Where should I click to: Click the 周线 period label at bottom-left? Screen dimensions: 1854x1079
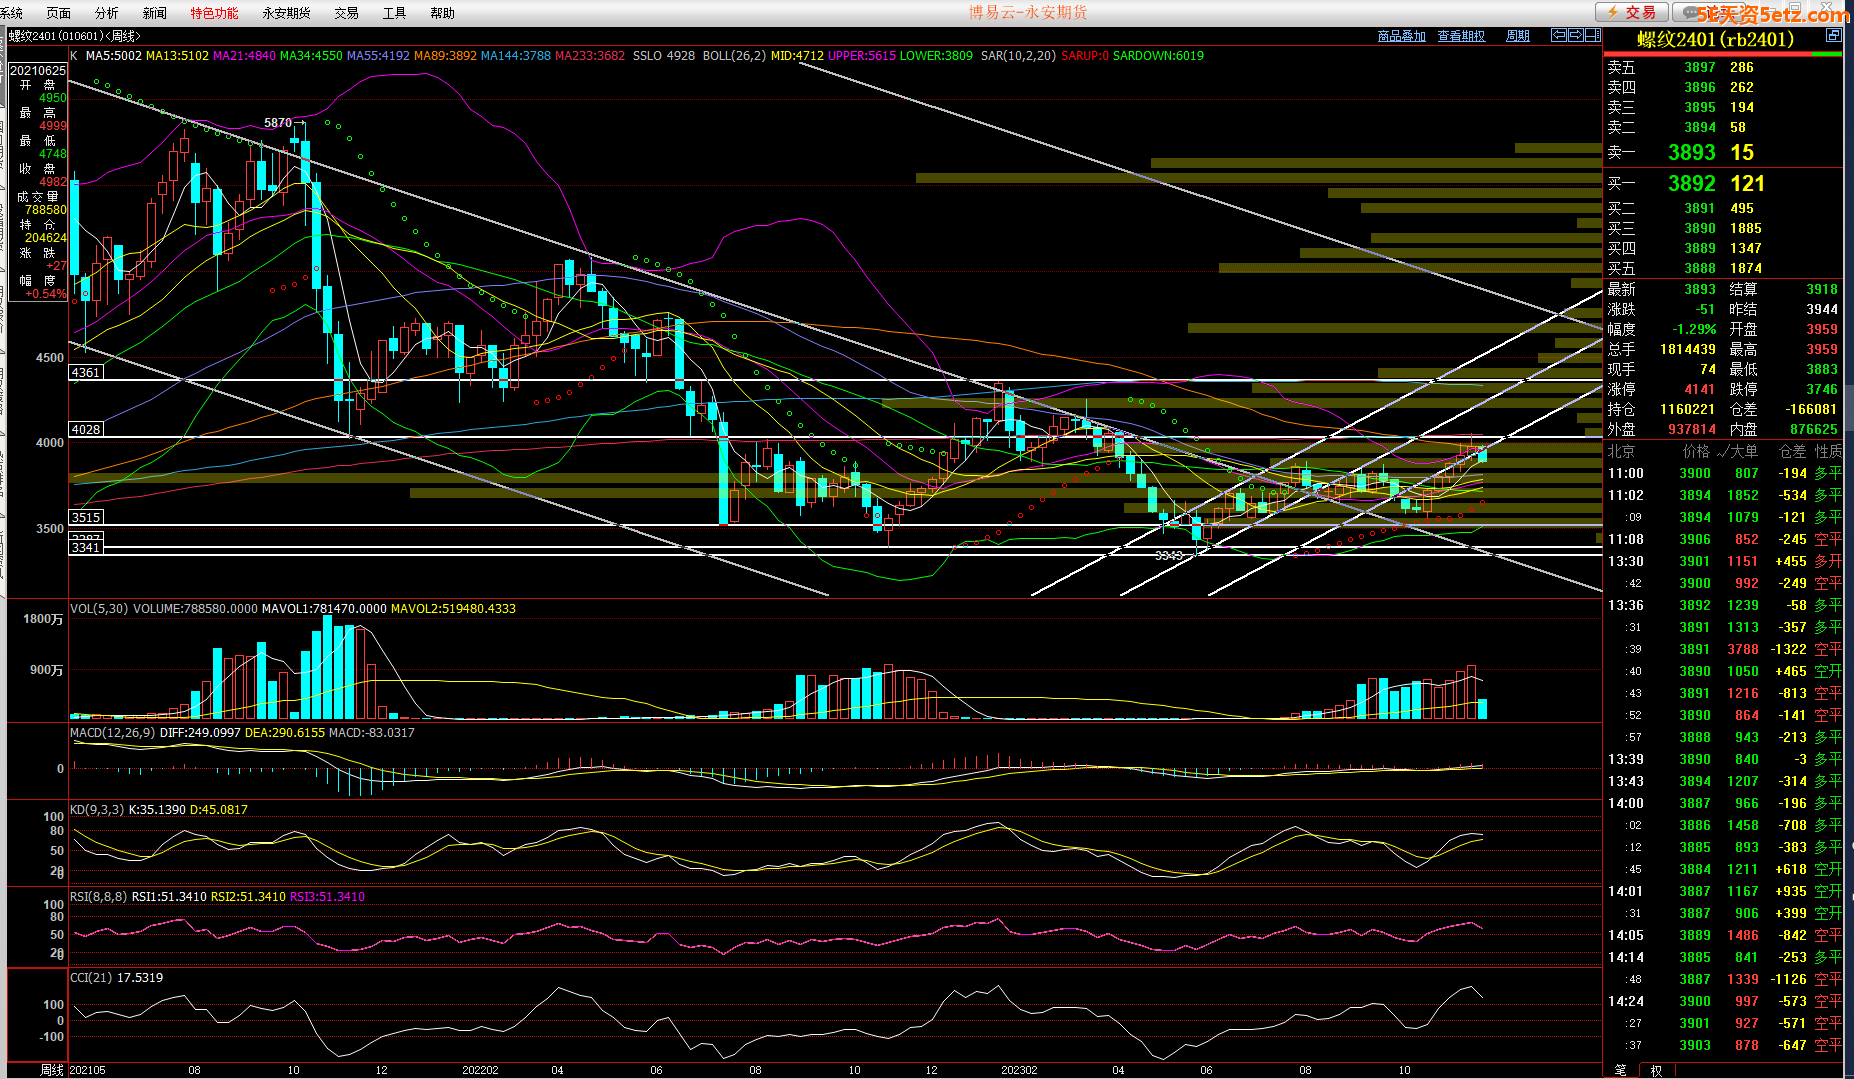tap(52, 1070)
